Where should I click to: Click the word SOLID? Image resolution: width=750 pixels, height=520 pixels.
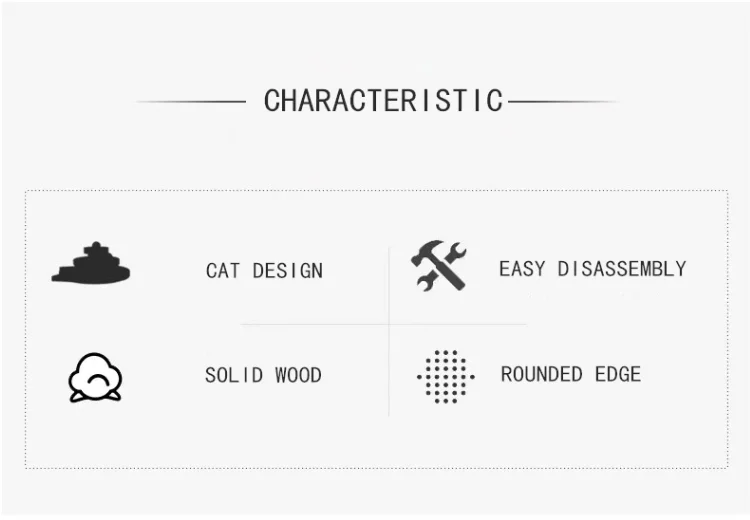(234, 375)
